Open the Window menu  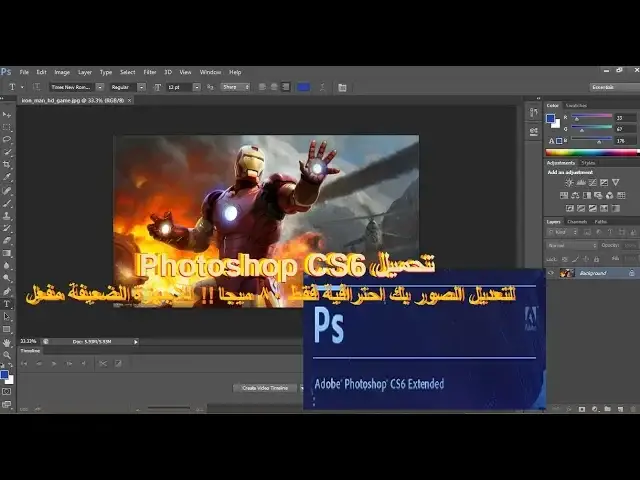(210, 72)
